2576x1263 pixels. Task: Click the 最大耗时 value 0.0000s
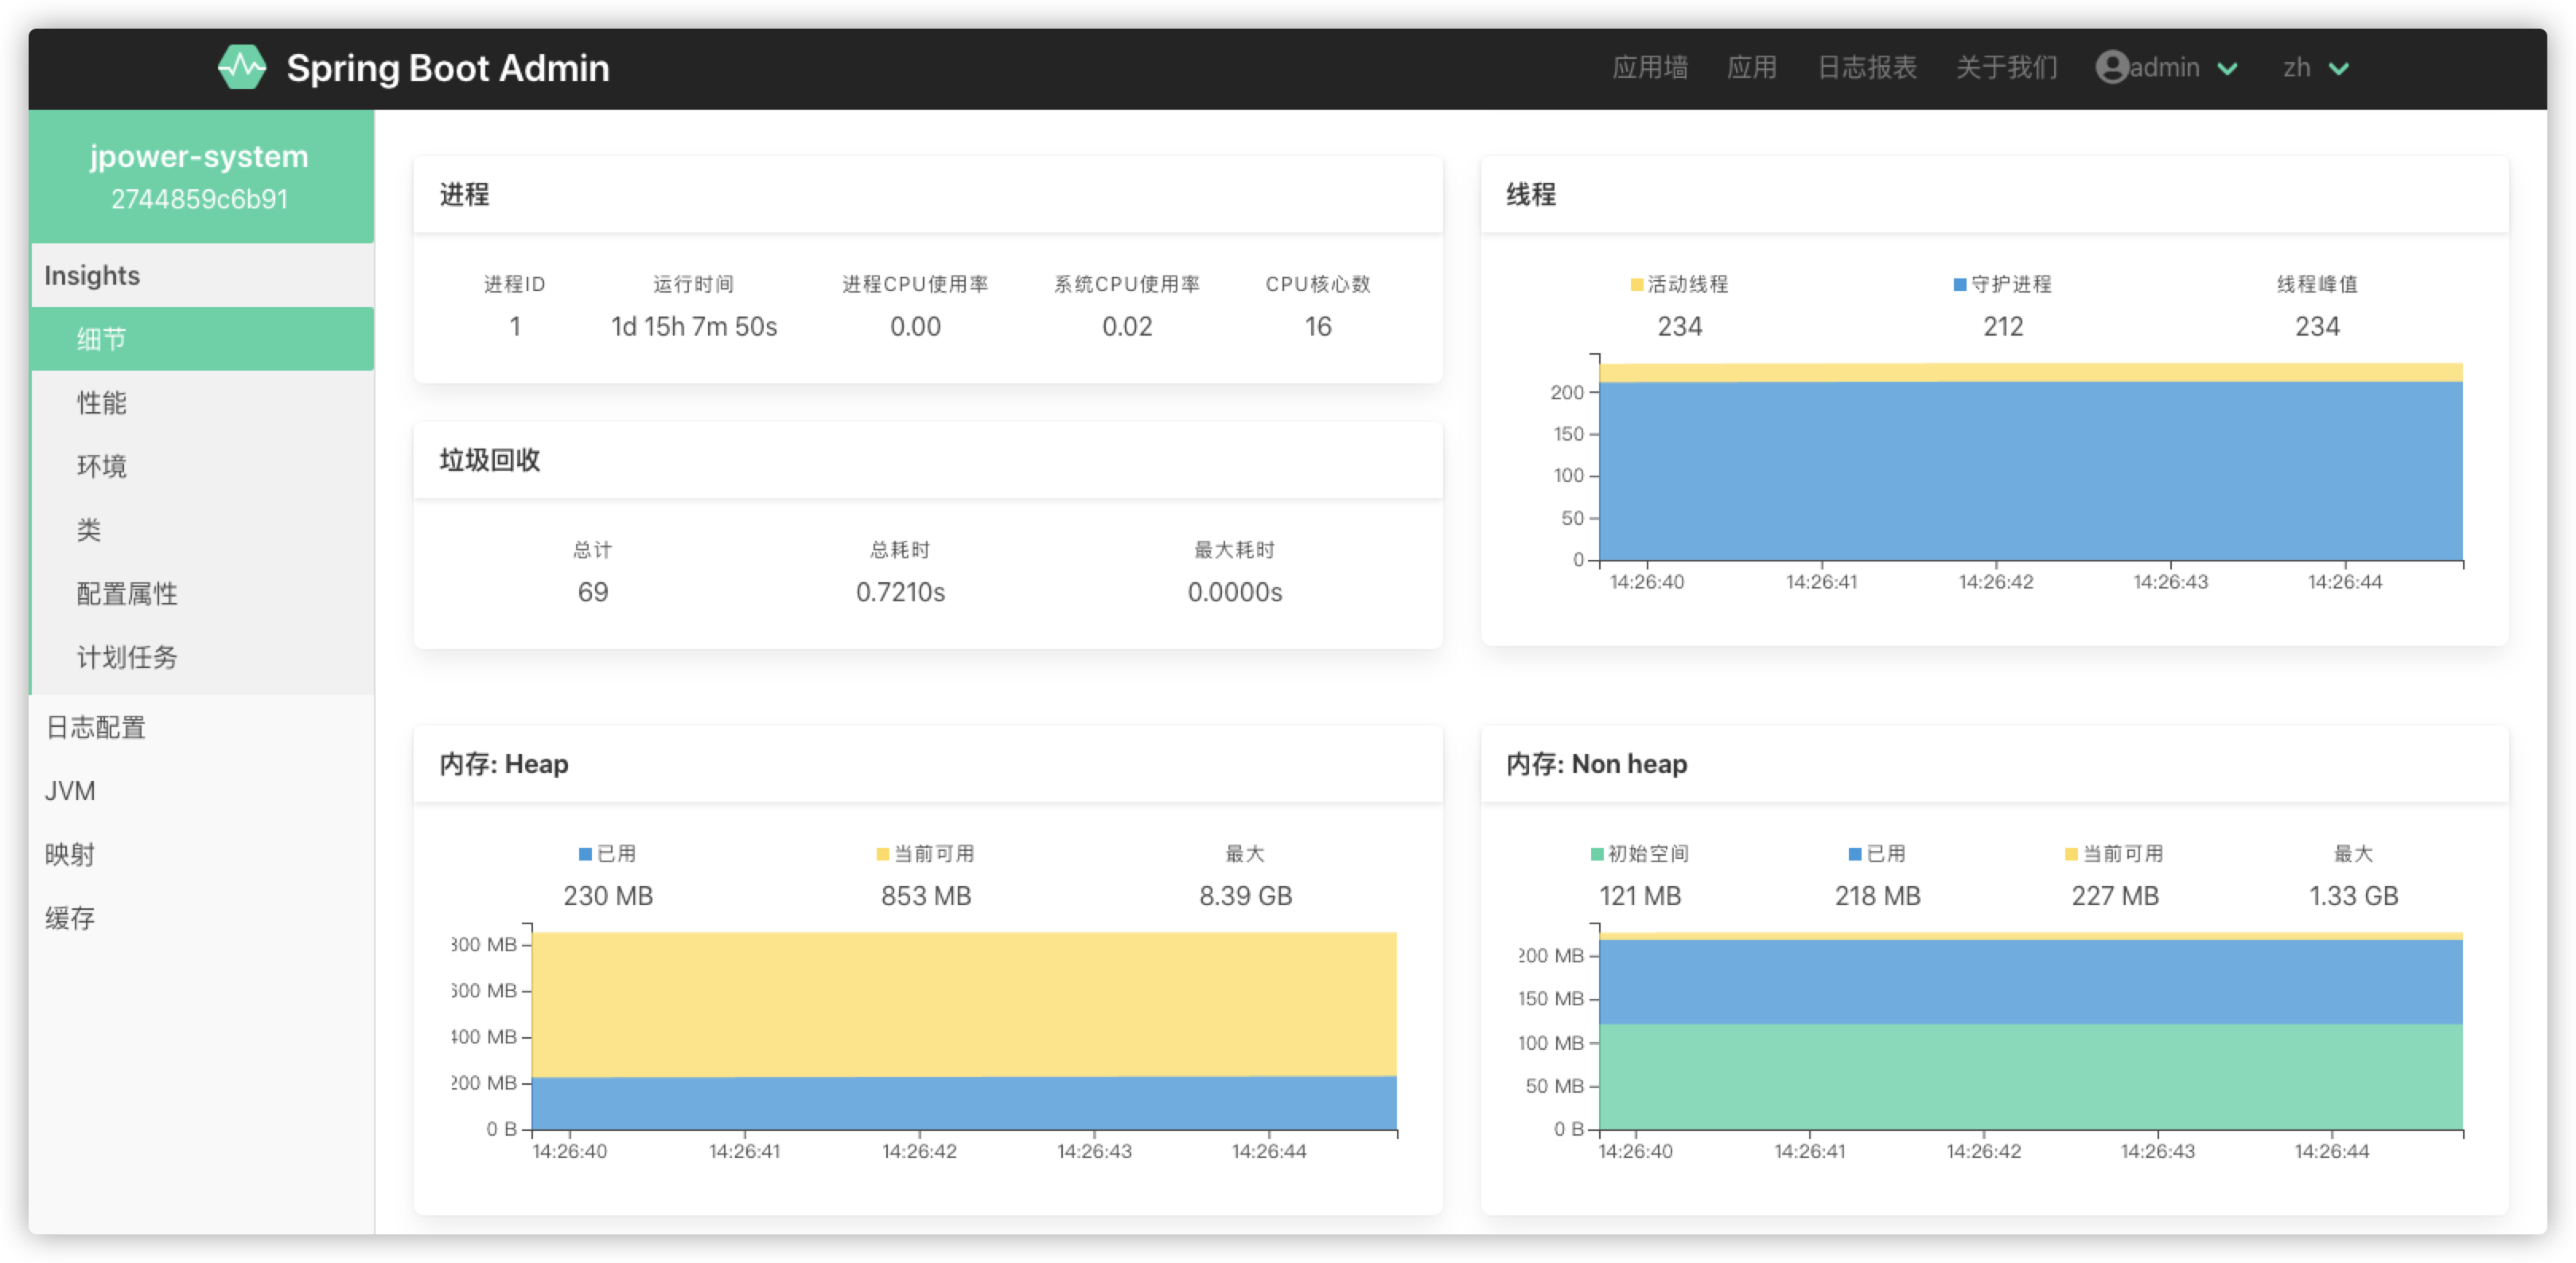pos(1235,592)
